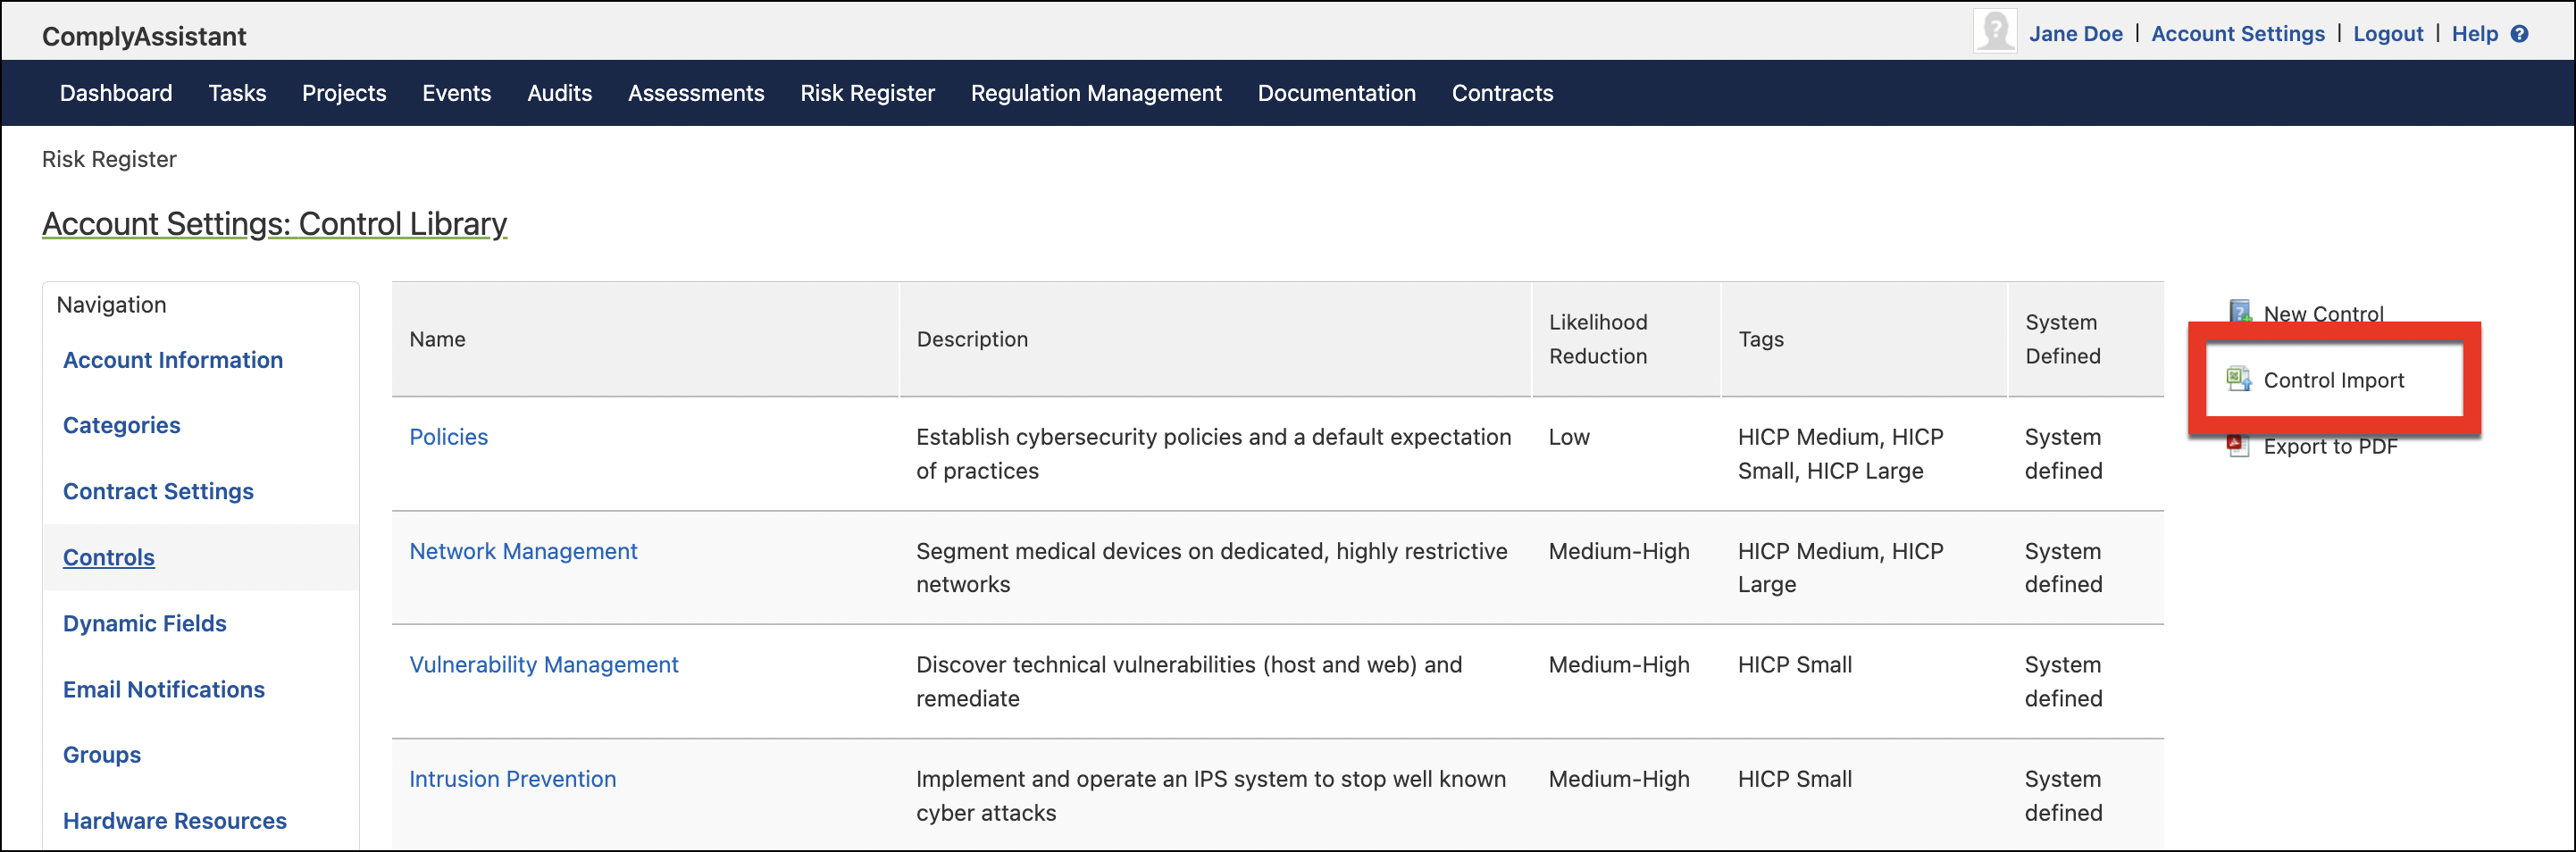Click Network Management row's 'System defined' cell

pos(2063,568)
